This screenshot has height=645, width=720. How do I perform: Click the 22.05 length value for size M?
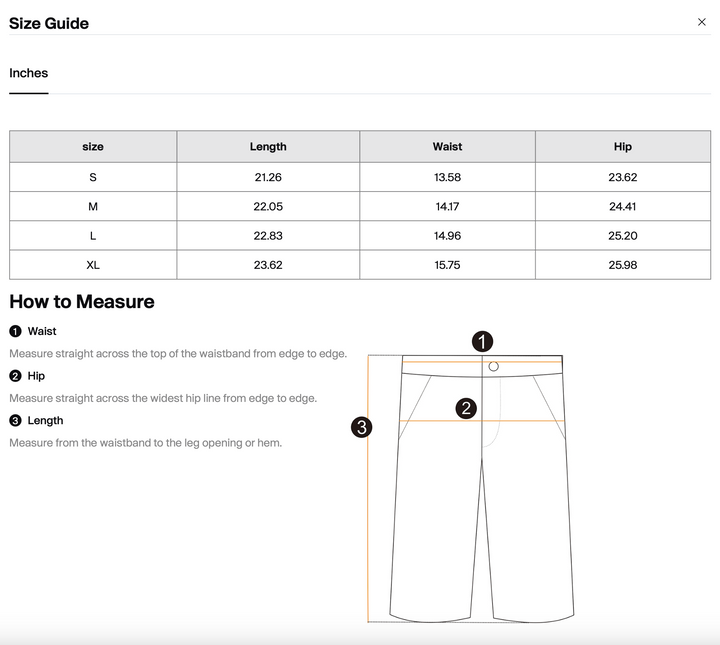point(268,207)
